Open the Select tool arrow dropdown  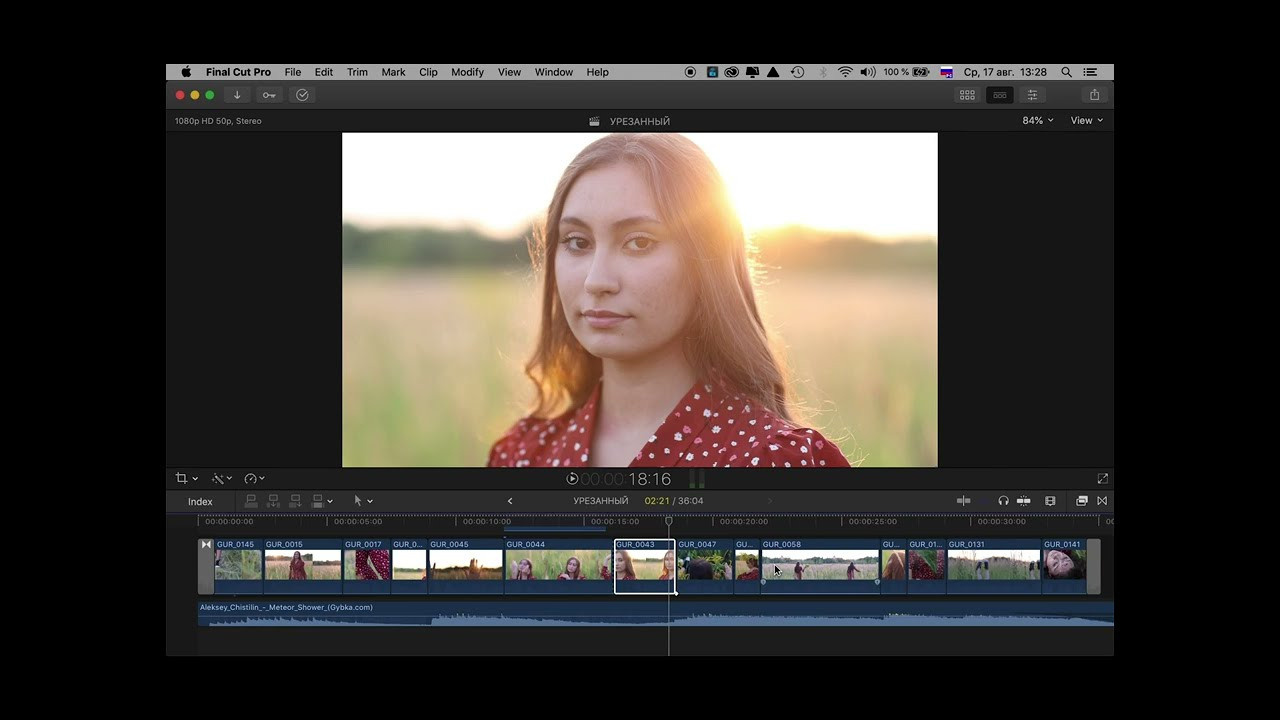[363, 501]
